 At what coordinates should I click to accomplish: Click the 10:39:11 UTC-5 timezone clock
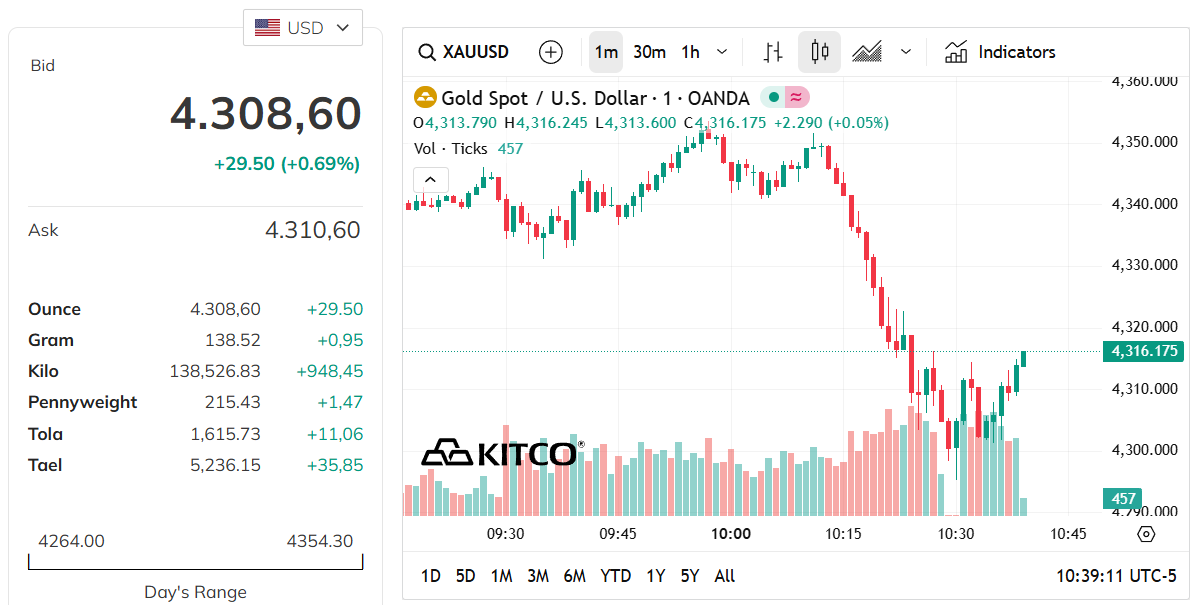[1116, 576]
